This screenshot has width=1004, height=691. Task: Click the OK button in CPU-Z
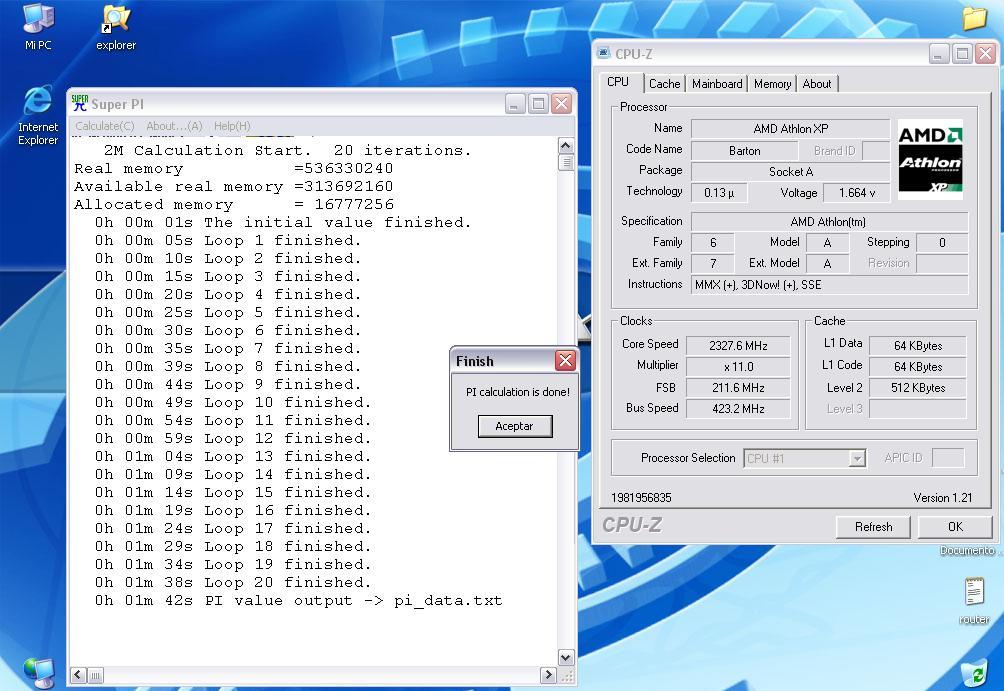pos(954,526)
